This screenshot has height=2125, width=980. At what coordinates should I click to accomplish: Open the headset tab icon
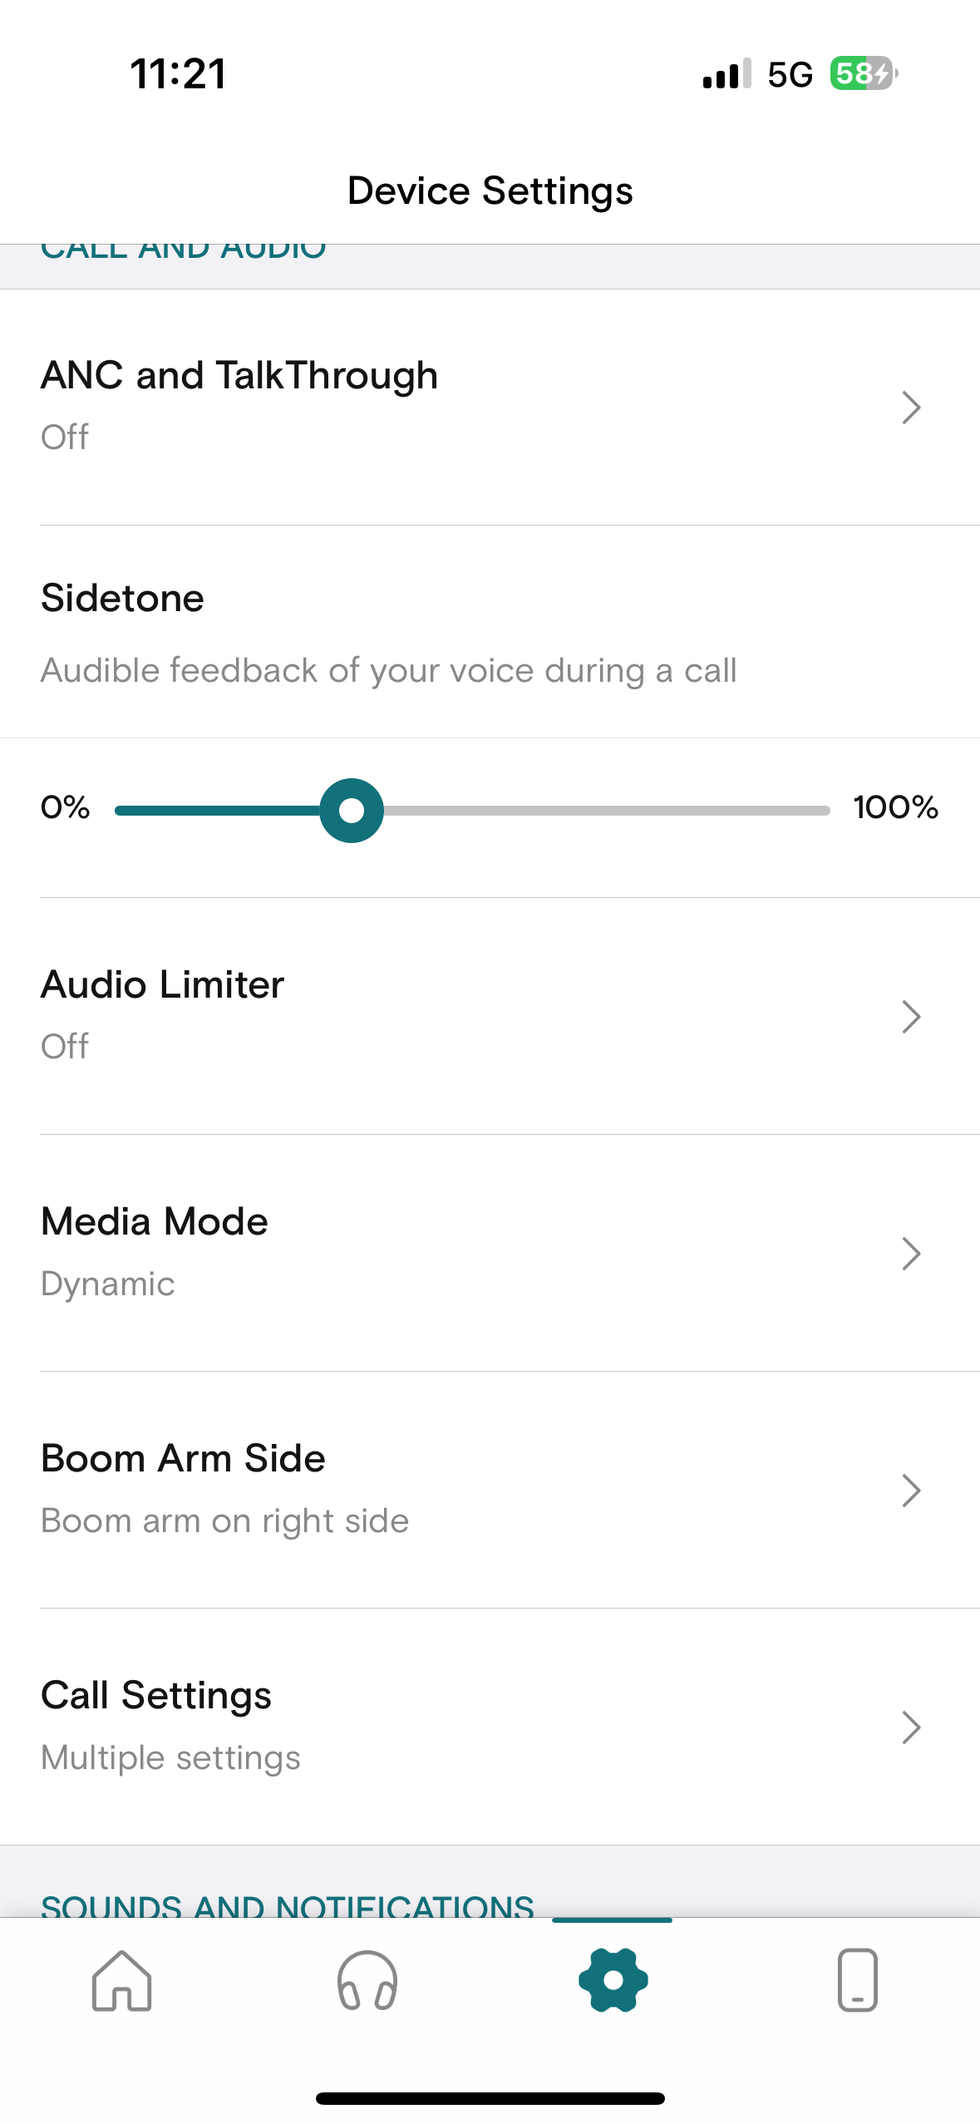click(367, 1980)
